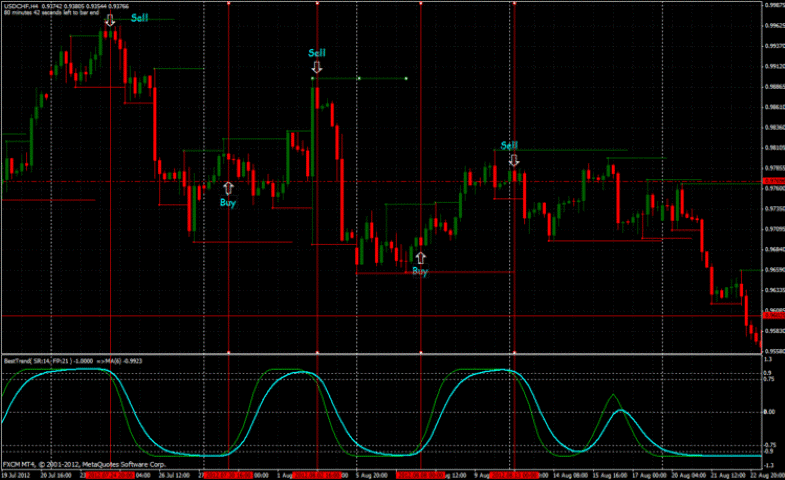Click the Sell arrow near 9 Aug candles
Viewport: 785px width, 480px height.
[514, 160]
